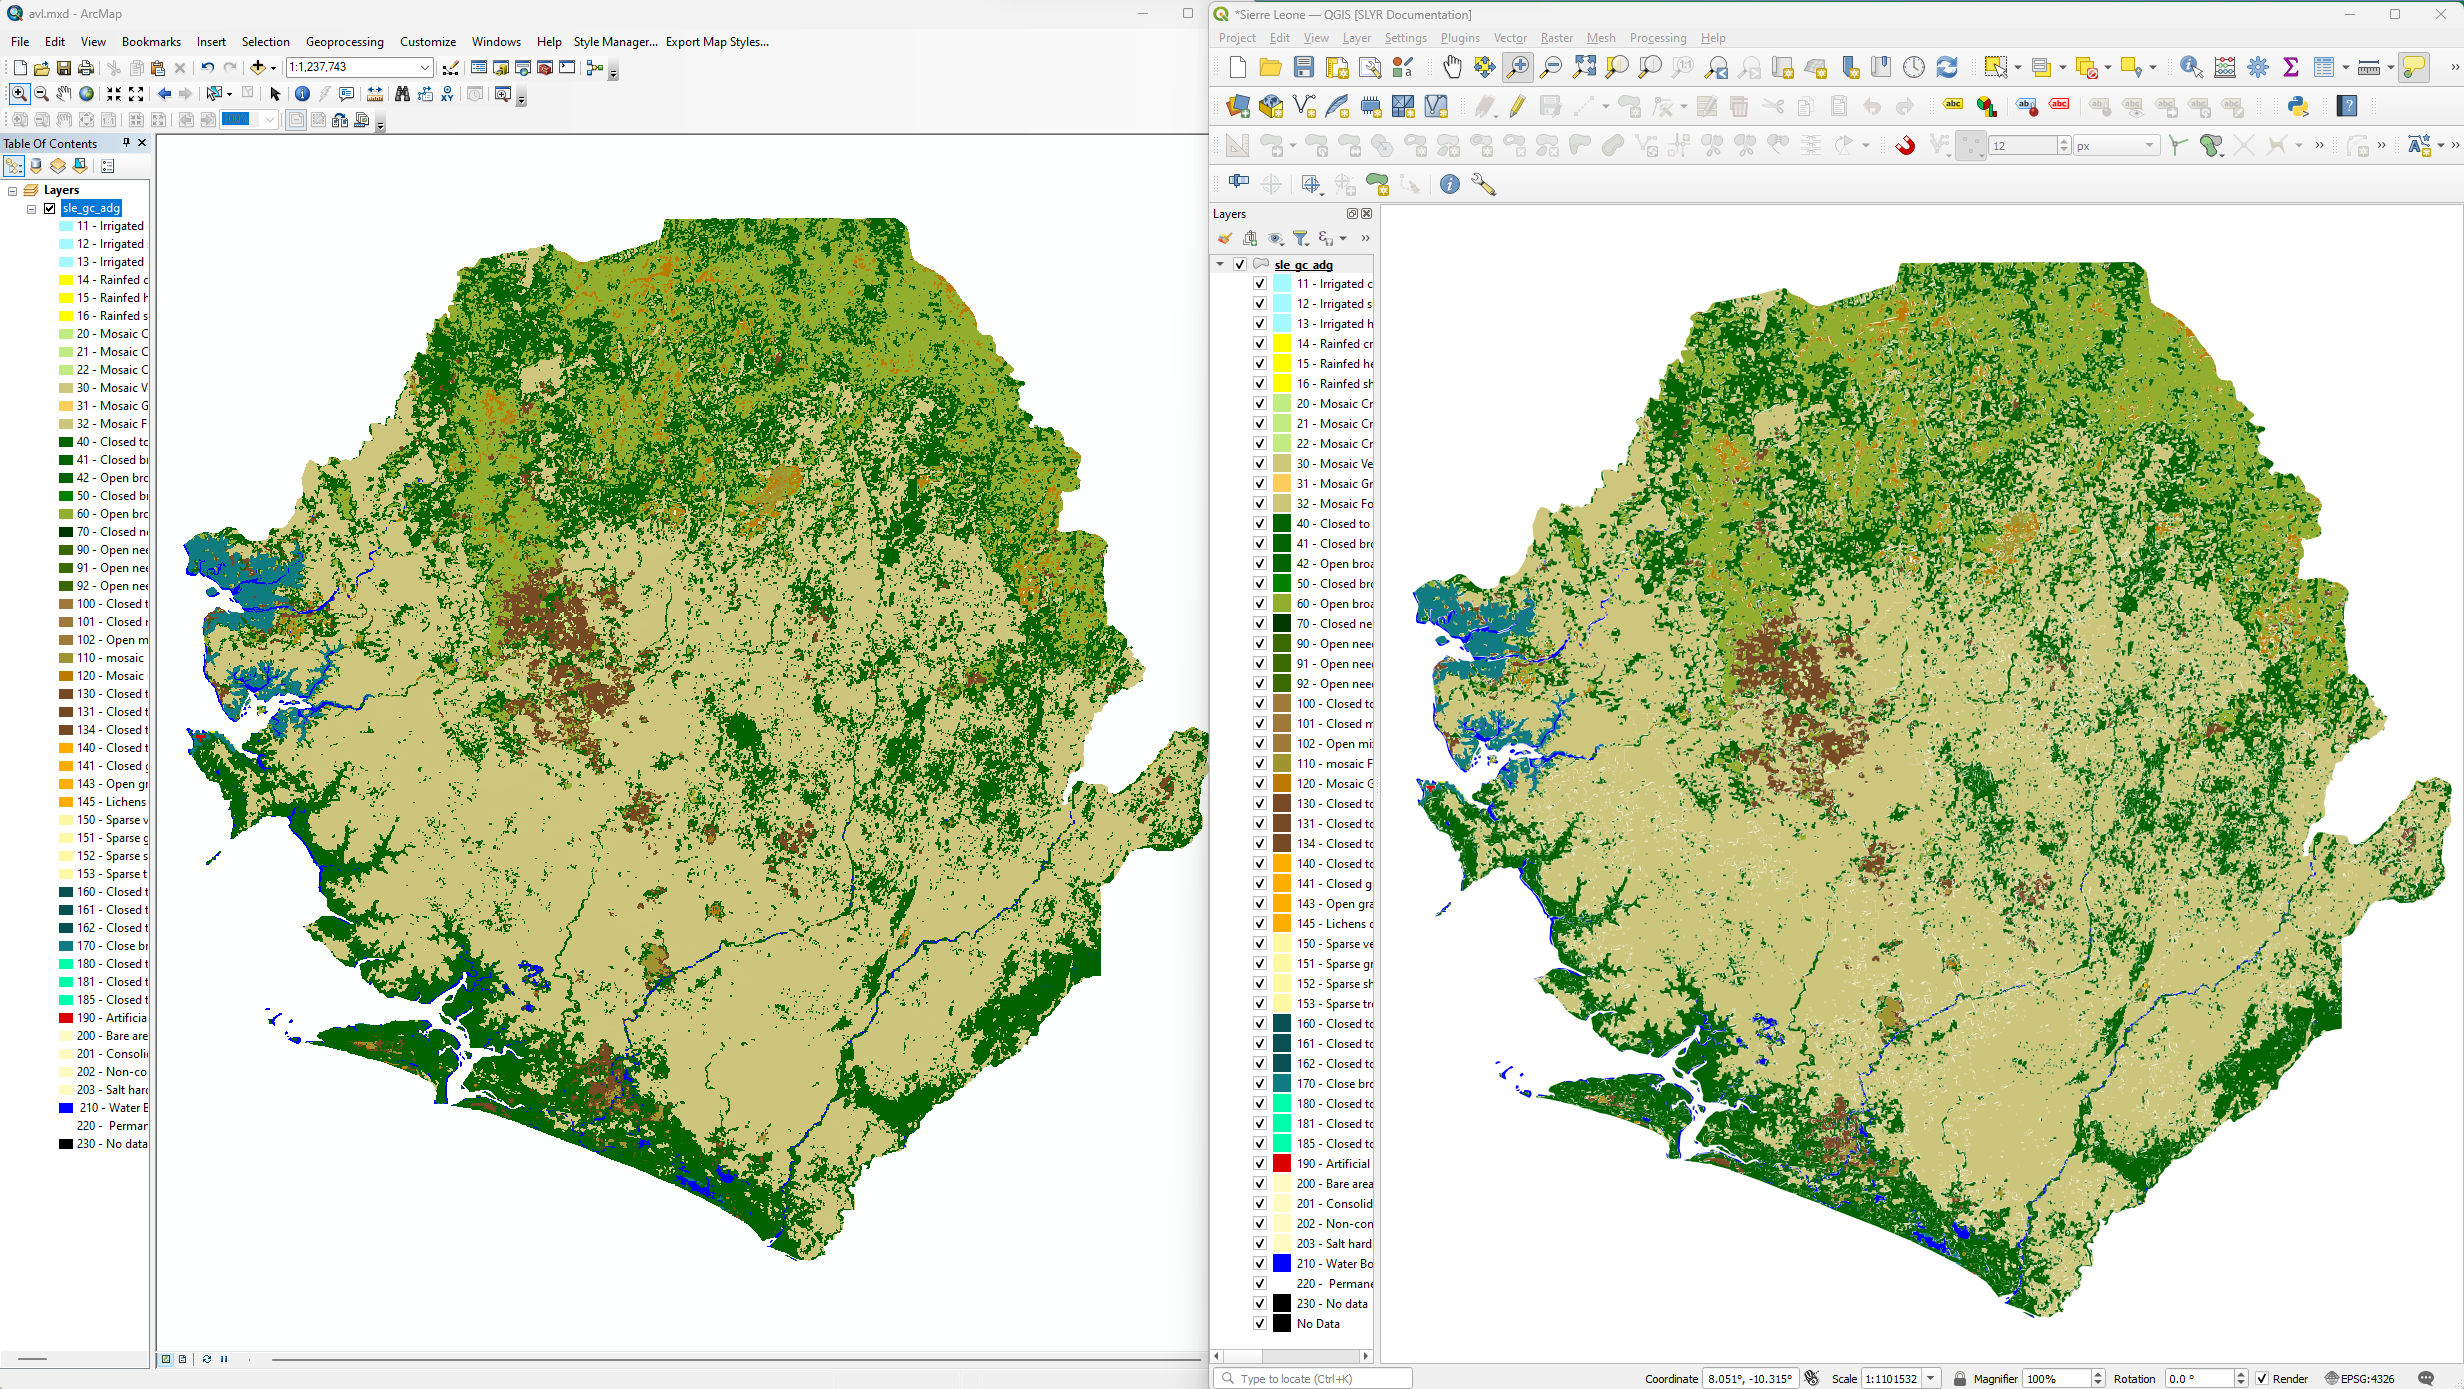Click QGIS Filter Legend by Map Content
Viewport: 2464px width, 1389px height.
1301,238
